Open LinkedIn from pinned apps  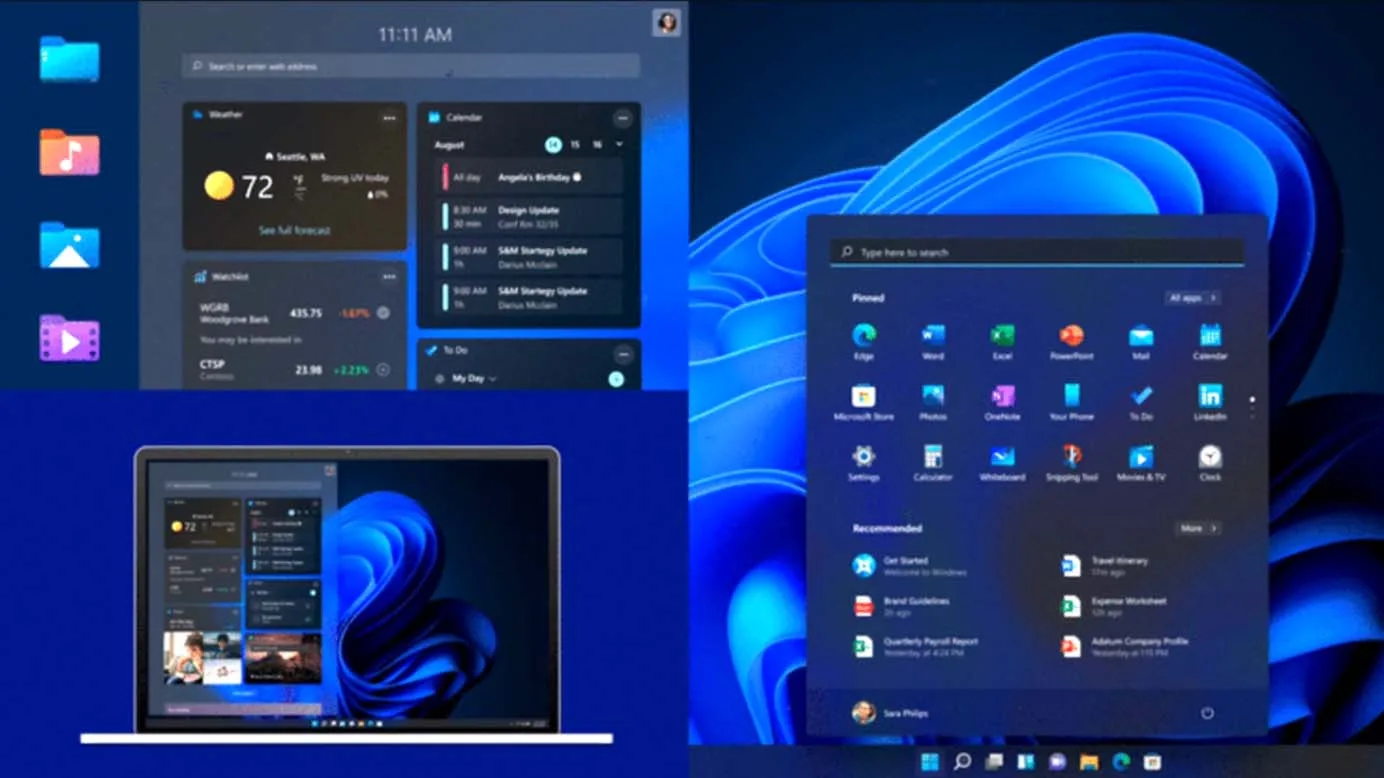1210,401
